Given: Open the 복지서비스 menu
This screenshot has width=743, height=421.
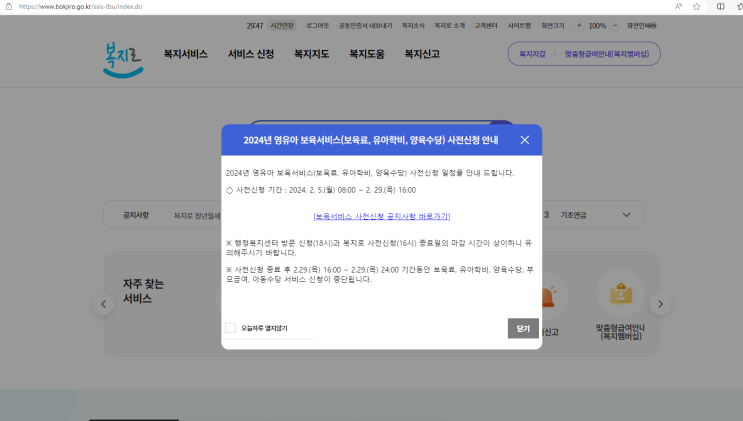Looking at the screenshot, I should click(186, 54).
